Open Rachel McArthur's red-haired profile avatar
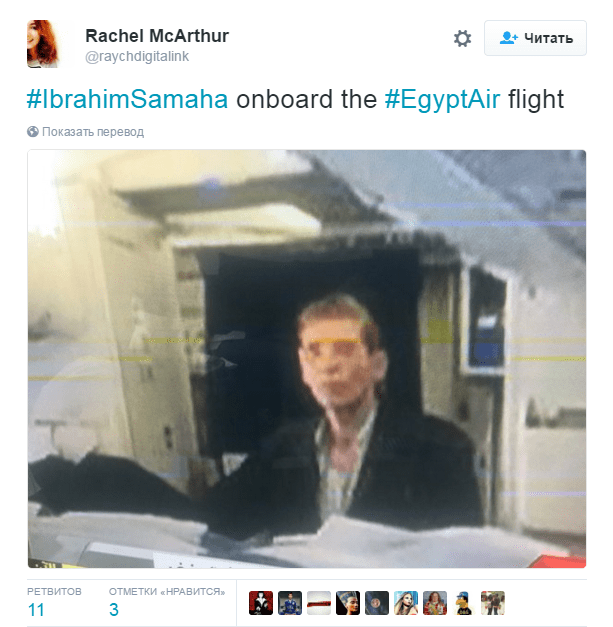Viewport: 613px width, 627px height. point(43,44)
